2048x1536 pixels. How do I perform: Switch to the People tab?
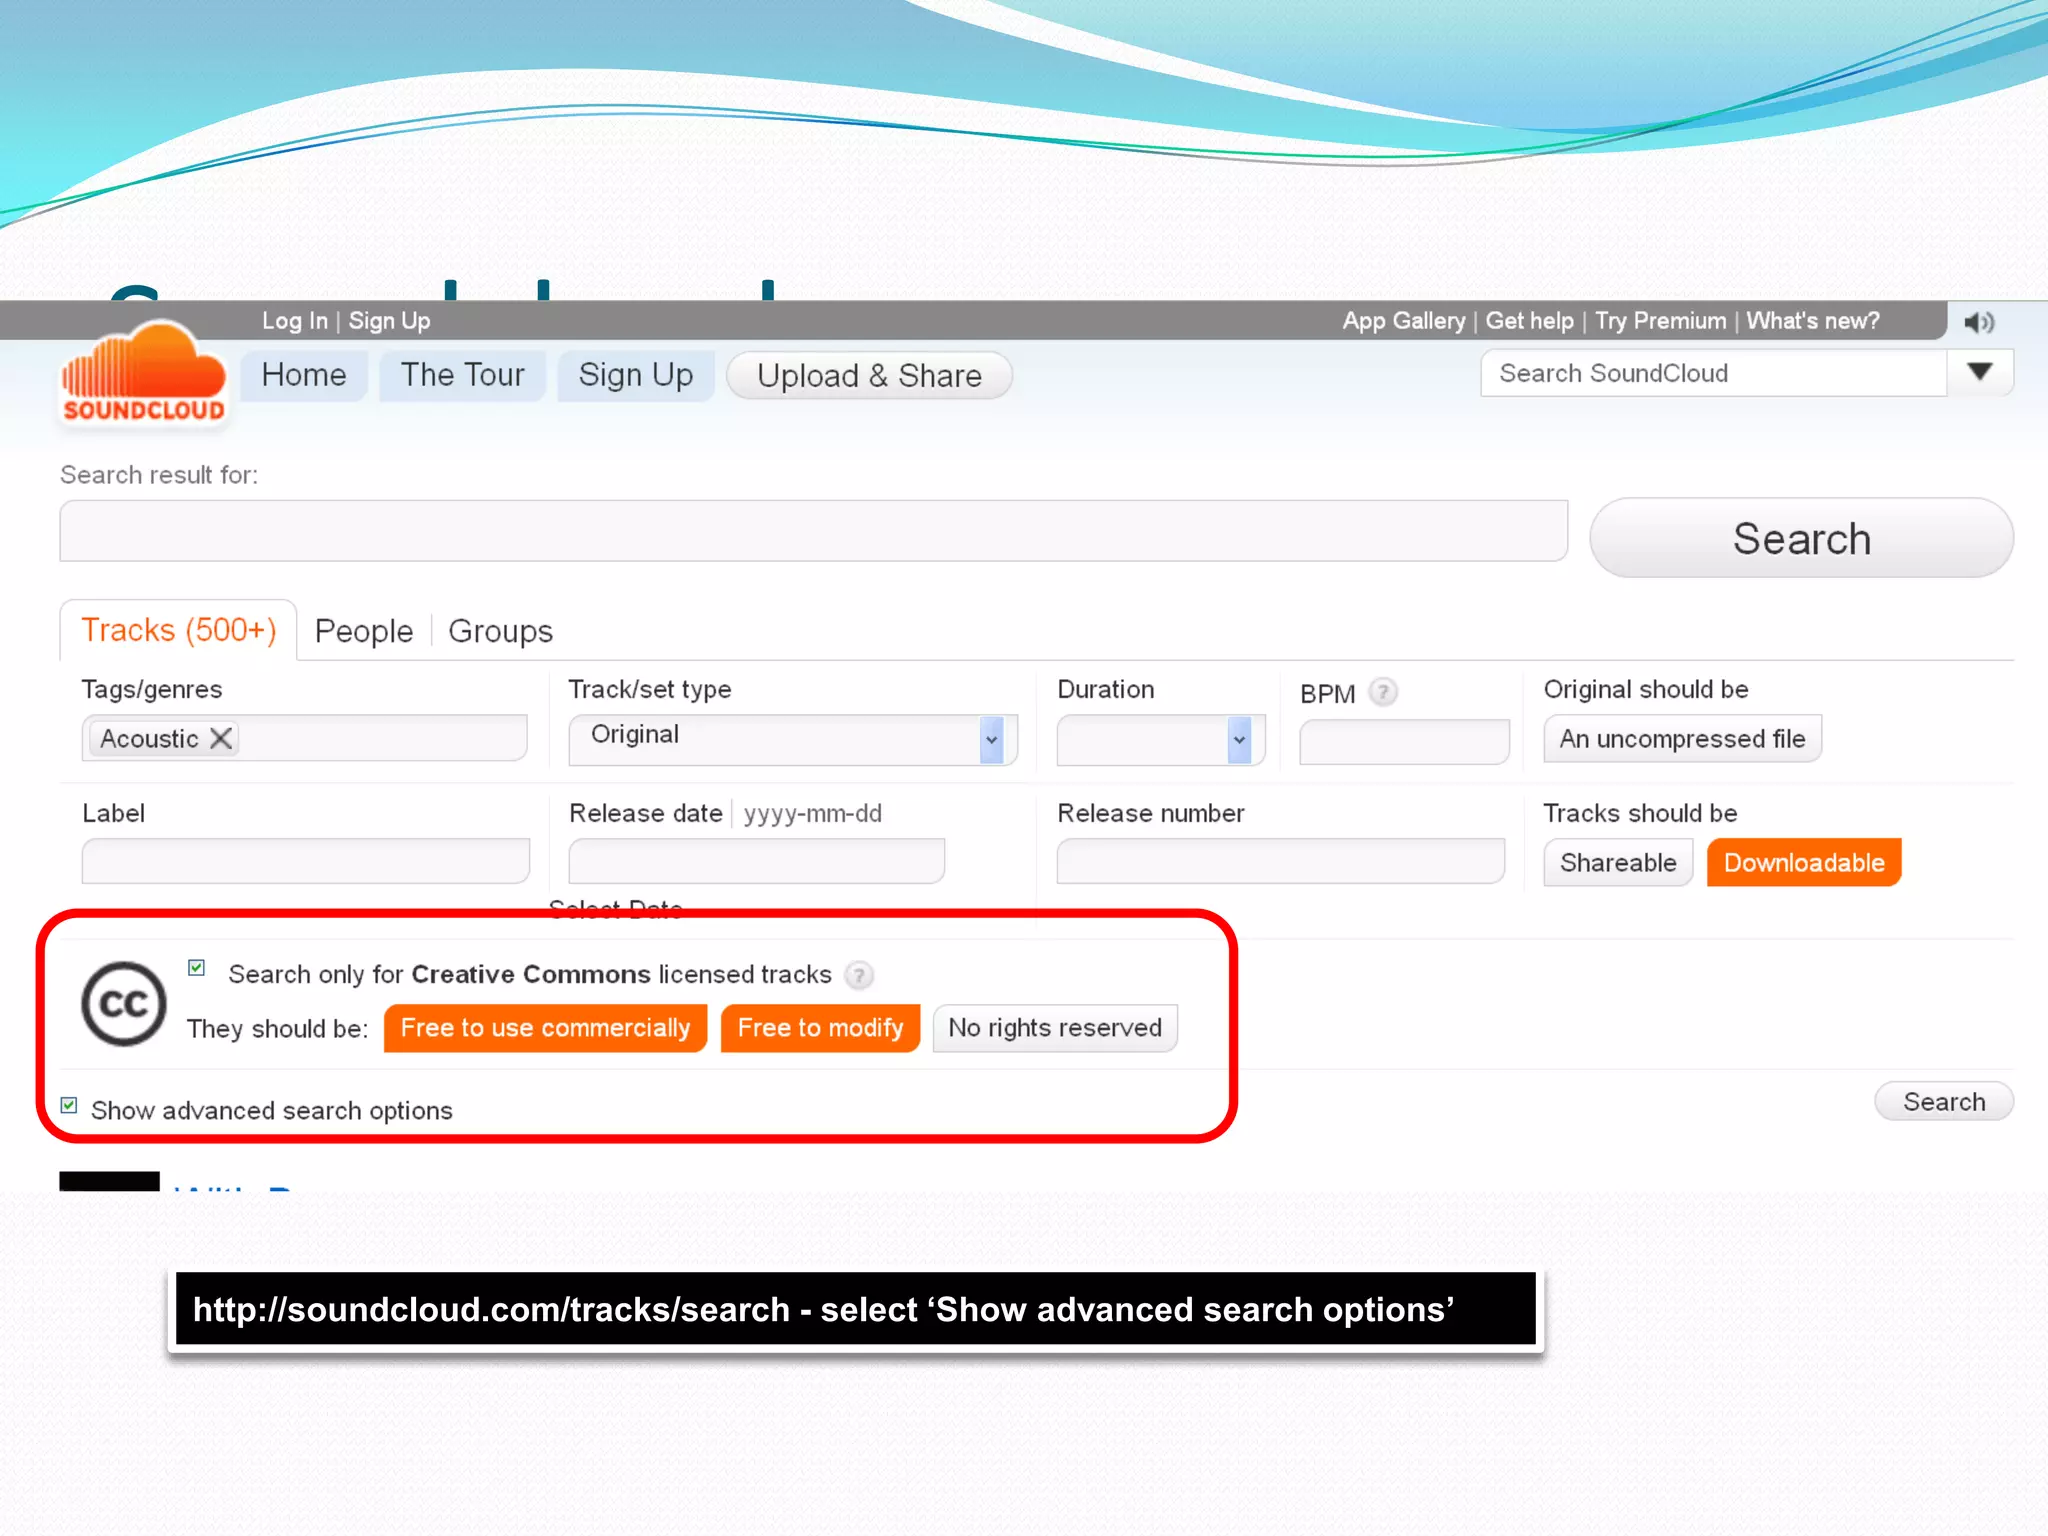364,631
